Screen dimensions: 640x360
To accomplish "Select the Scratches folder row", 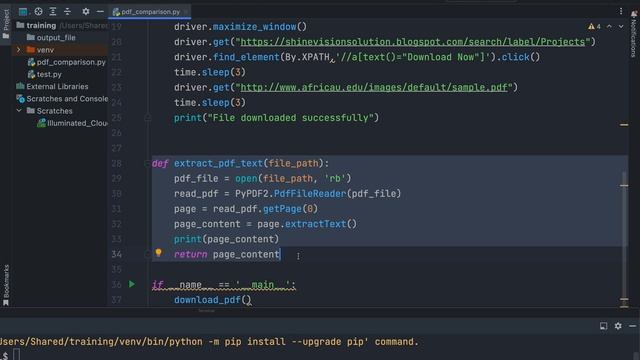I will pyautogui.click(x=54, y=111).
